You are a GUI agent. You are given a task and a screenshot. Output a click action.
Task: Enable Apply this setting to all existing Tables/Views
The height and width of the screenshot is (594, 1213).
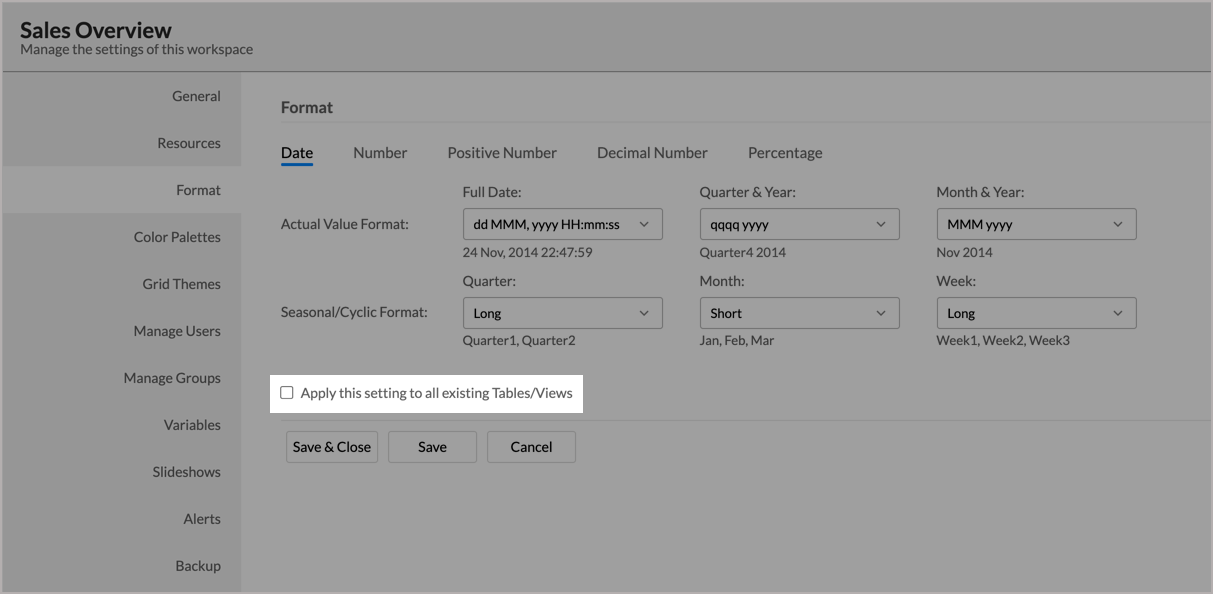[x=287, y=393]
